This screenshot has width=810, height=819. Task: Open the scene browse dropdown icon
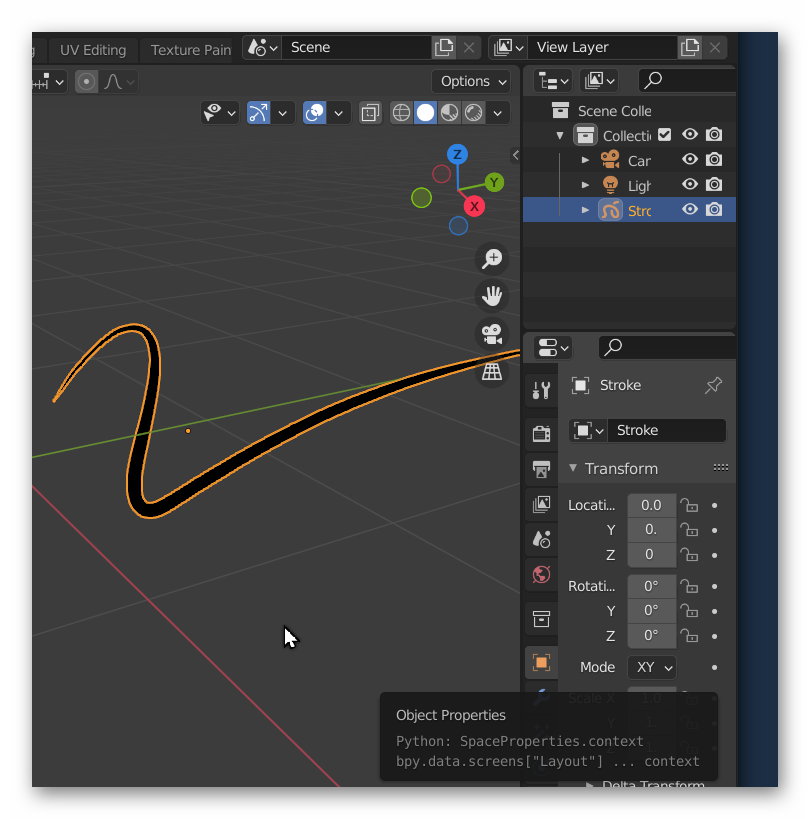point(263,48)
